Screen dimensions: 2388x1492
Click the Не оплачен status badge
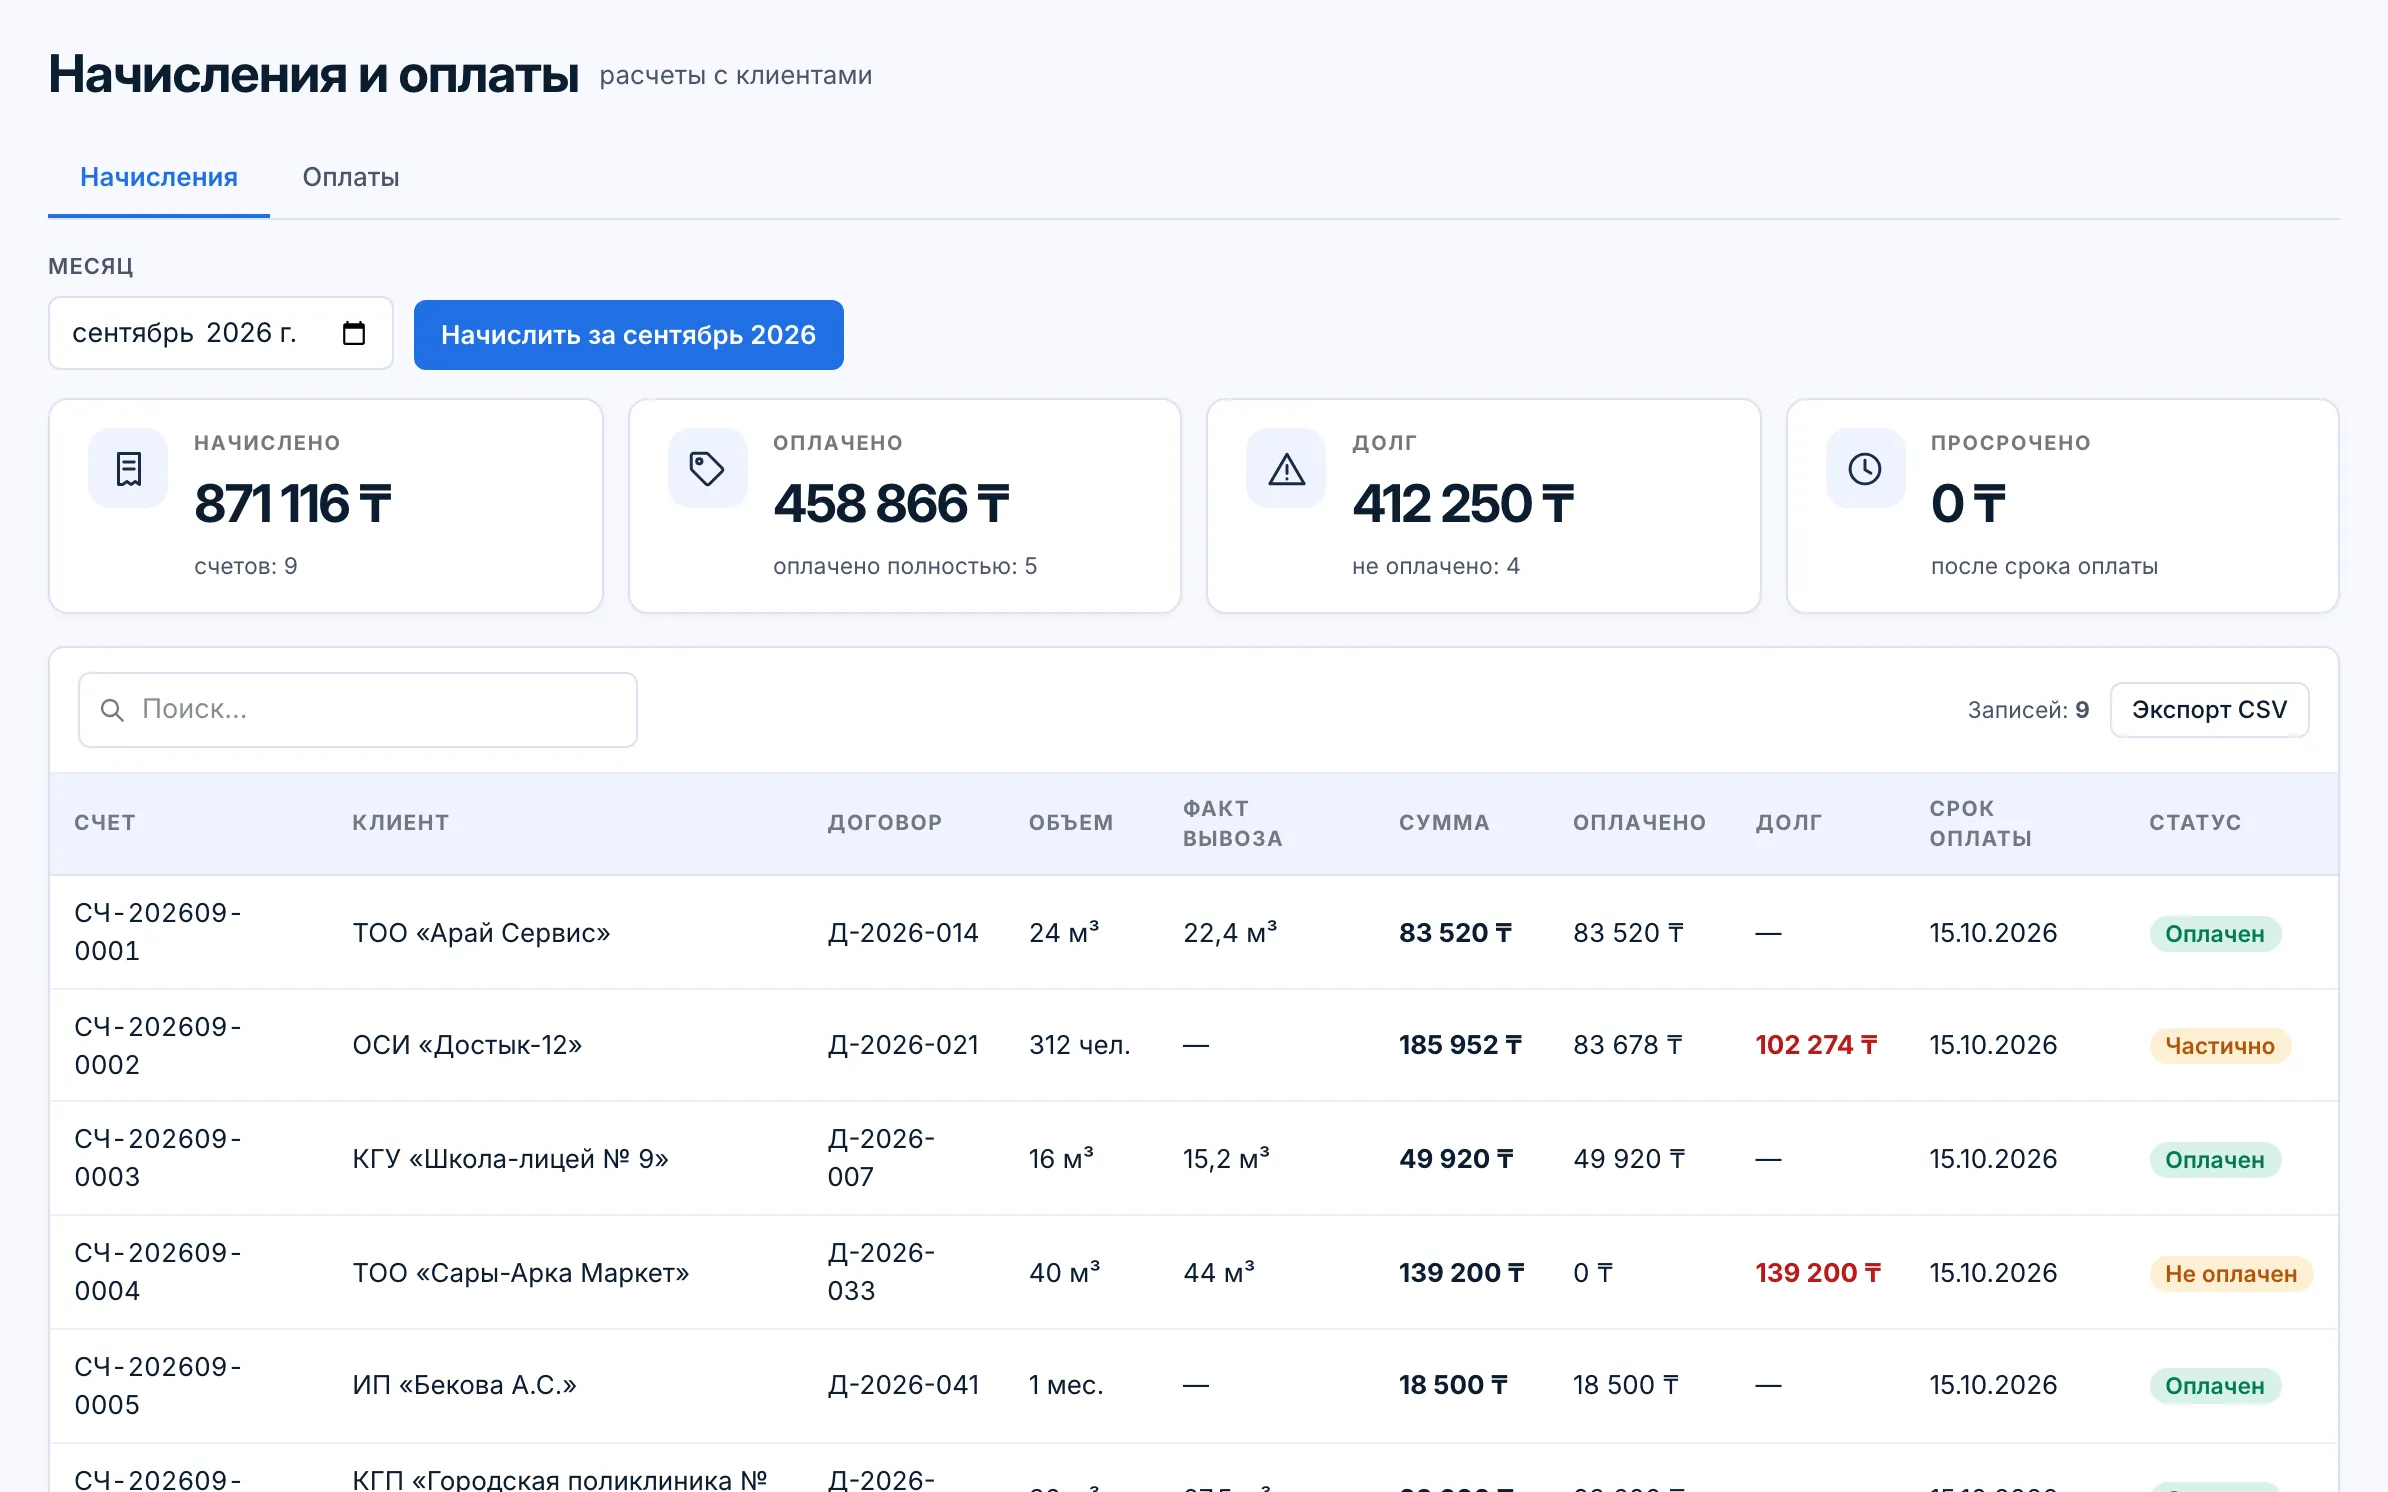pos(2231,1274)
